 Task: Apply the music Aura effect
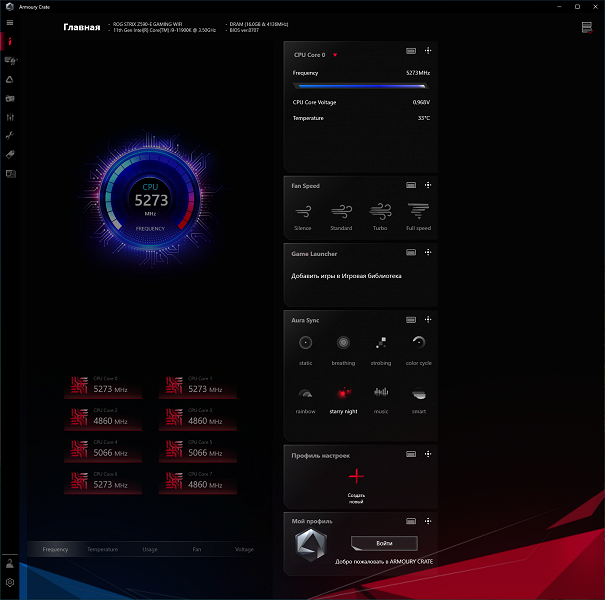[381, 400]
